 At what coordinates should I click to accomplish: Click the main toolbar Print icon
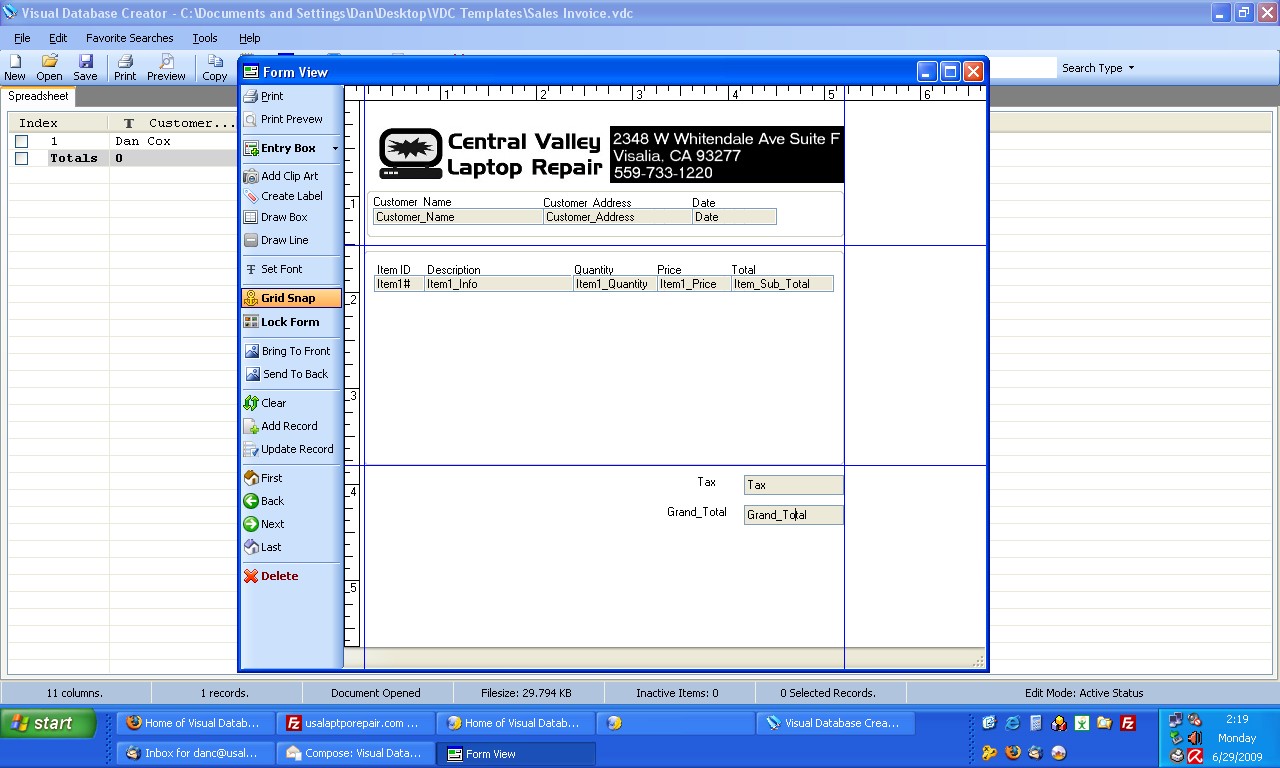(125, 68)
